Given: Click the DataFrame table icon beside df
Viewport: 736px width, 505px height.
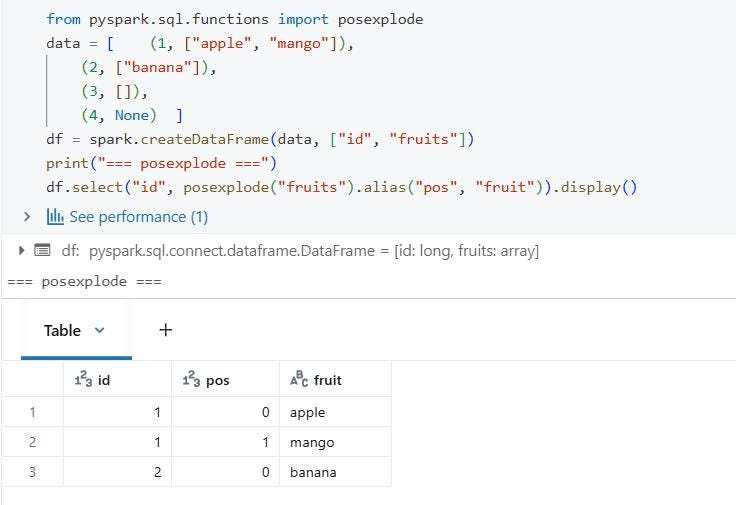Looking at the screenshot, I should [42, 250].
